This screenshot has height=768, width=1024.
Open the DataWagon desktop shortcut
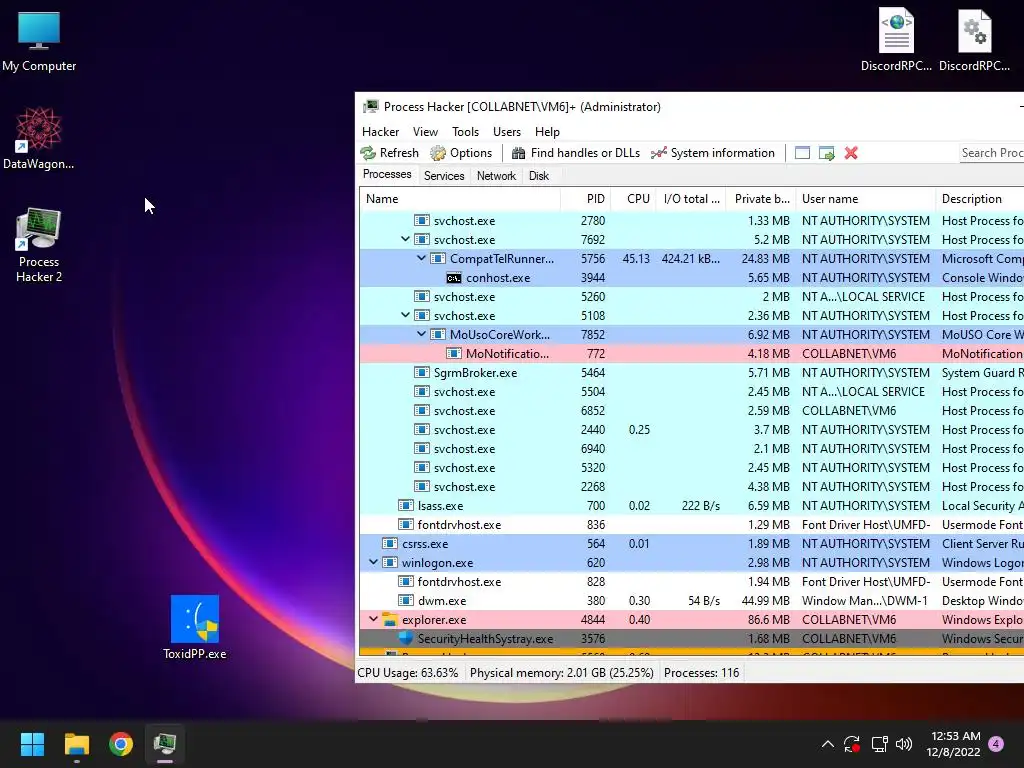coord(39,138)
